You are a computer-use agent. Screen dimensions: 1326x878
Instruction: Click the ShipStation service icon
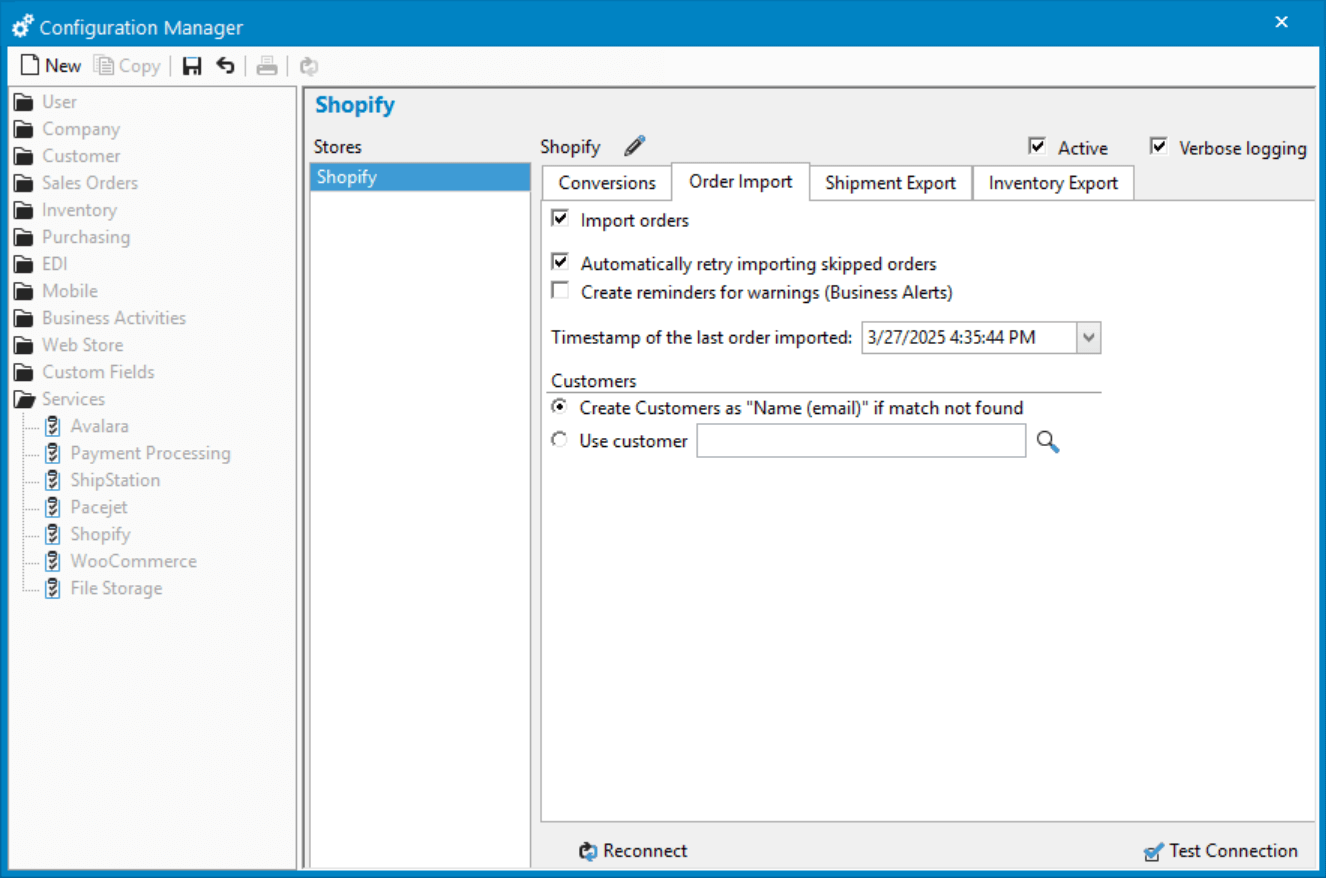click(x=53, y=480)
